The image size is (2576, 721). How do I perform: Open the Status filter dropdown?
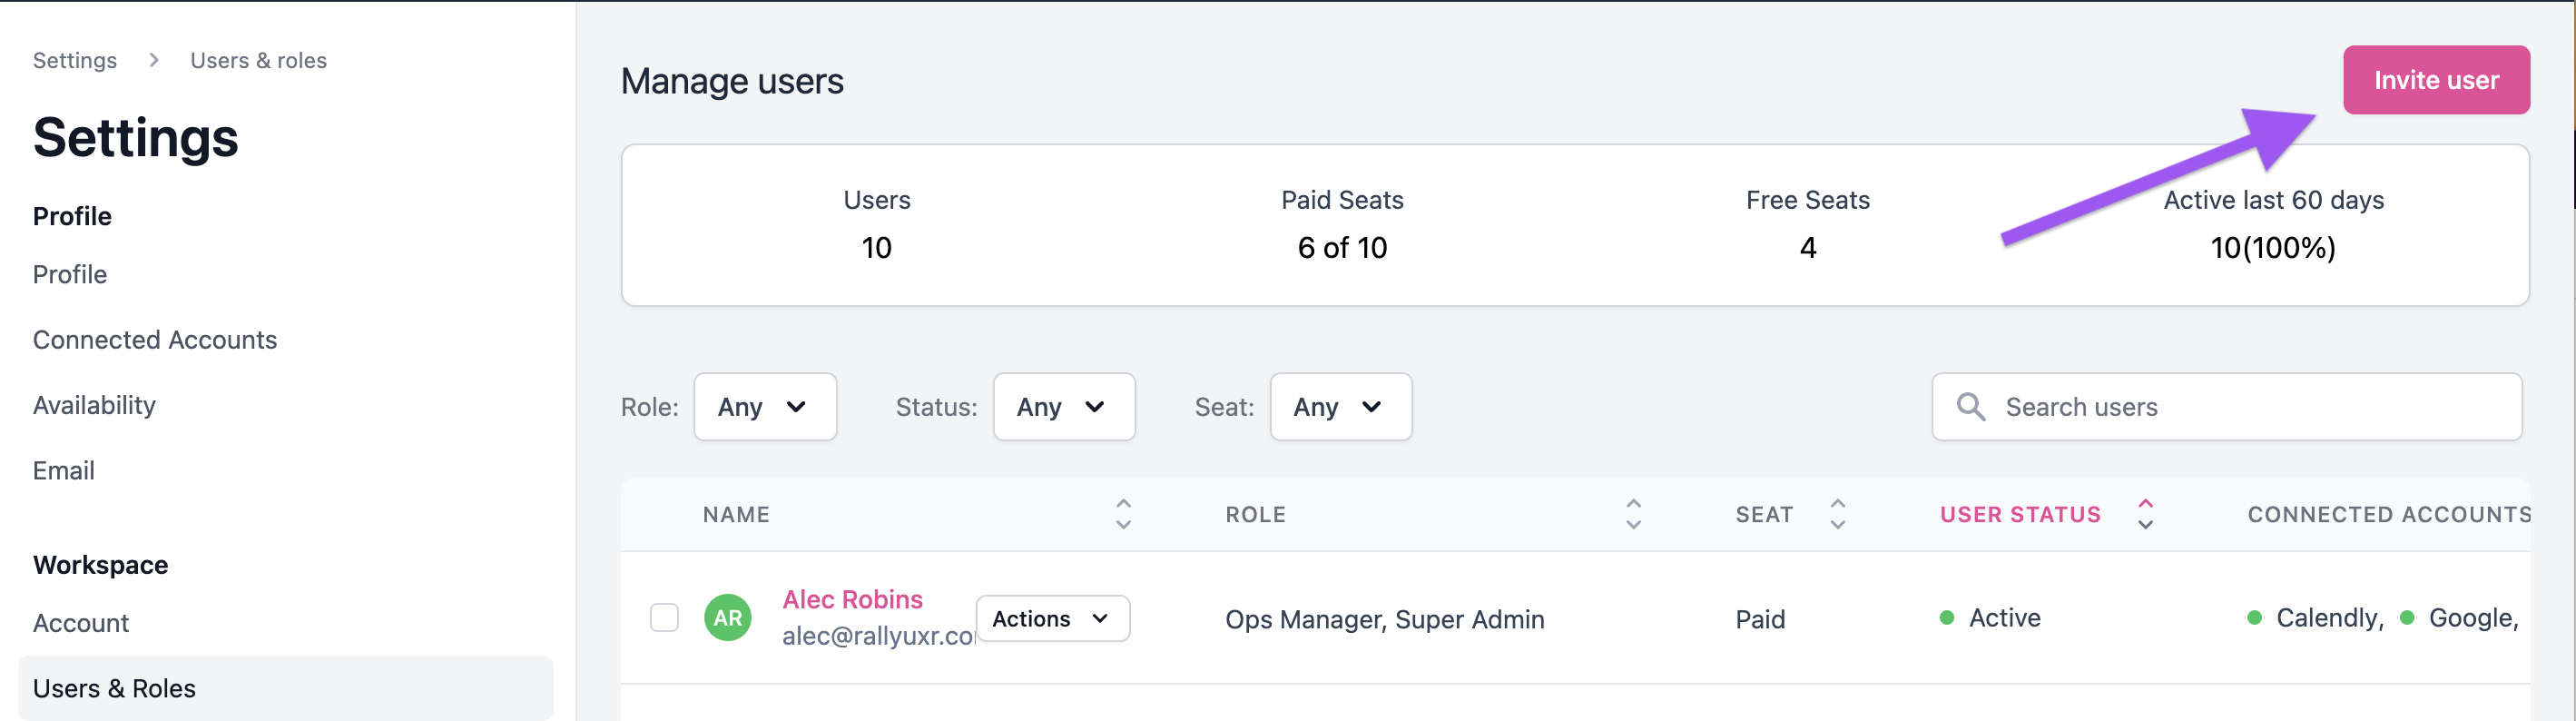[1063, 407]
